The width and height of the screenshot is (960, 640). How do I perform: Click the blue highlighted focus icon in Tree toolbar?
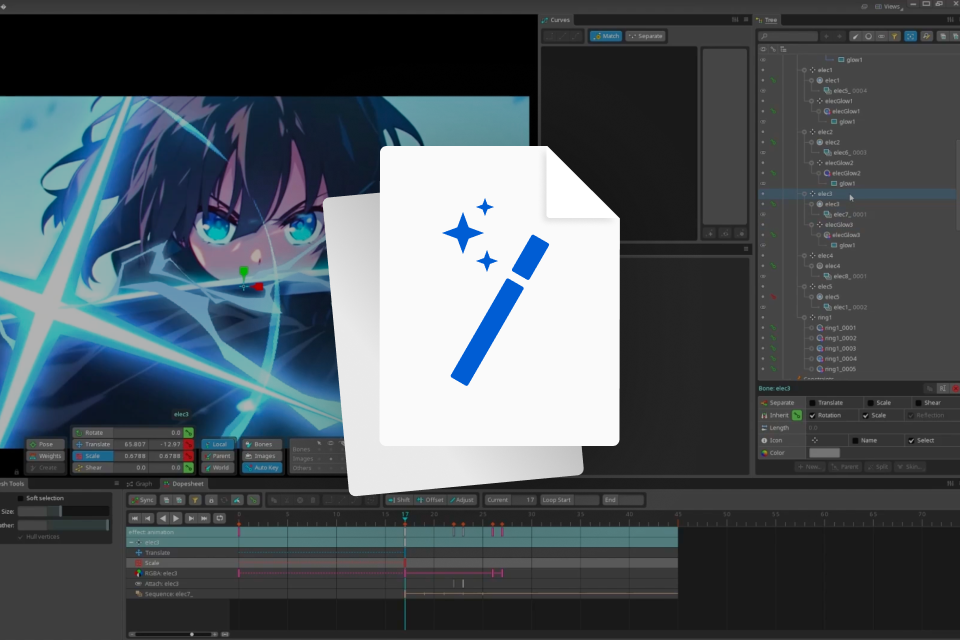910,36
